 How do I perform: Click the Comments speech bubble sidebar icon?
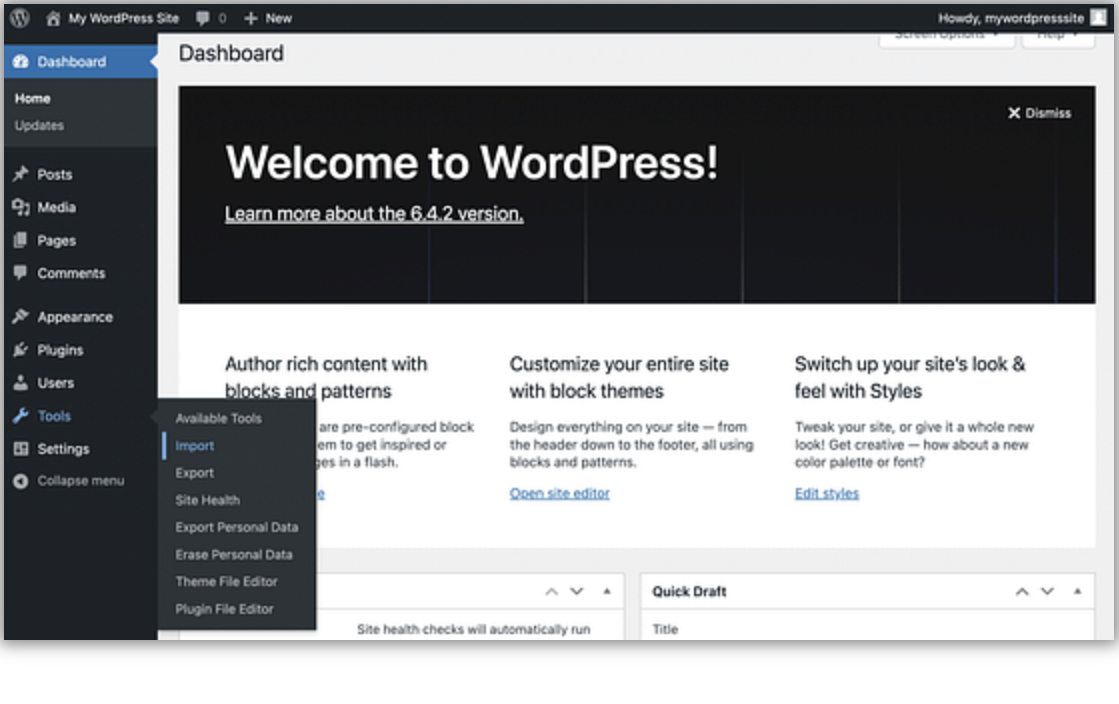[x=21, y=273]
